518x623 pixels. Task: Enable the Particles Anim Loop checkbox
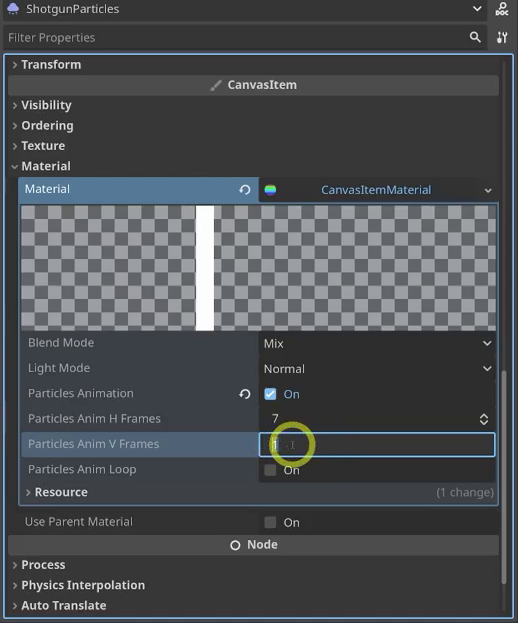(270, 470)
